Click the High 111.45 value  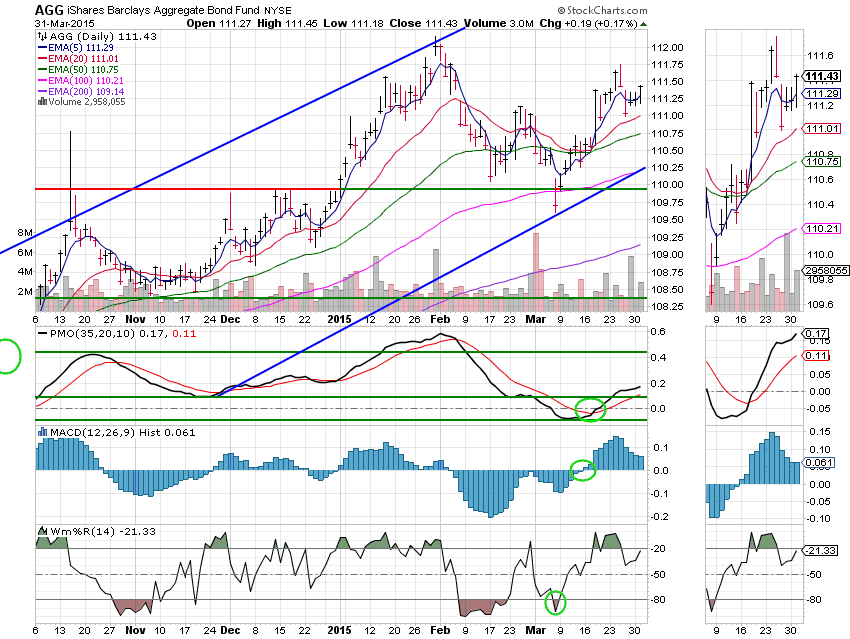pyautogui.click(x=287, y=23)
